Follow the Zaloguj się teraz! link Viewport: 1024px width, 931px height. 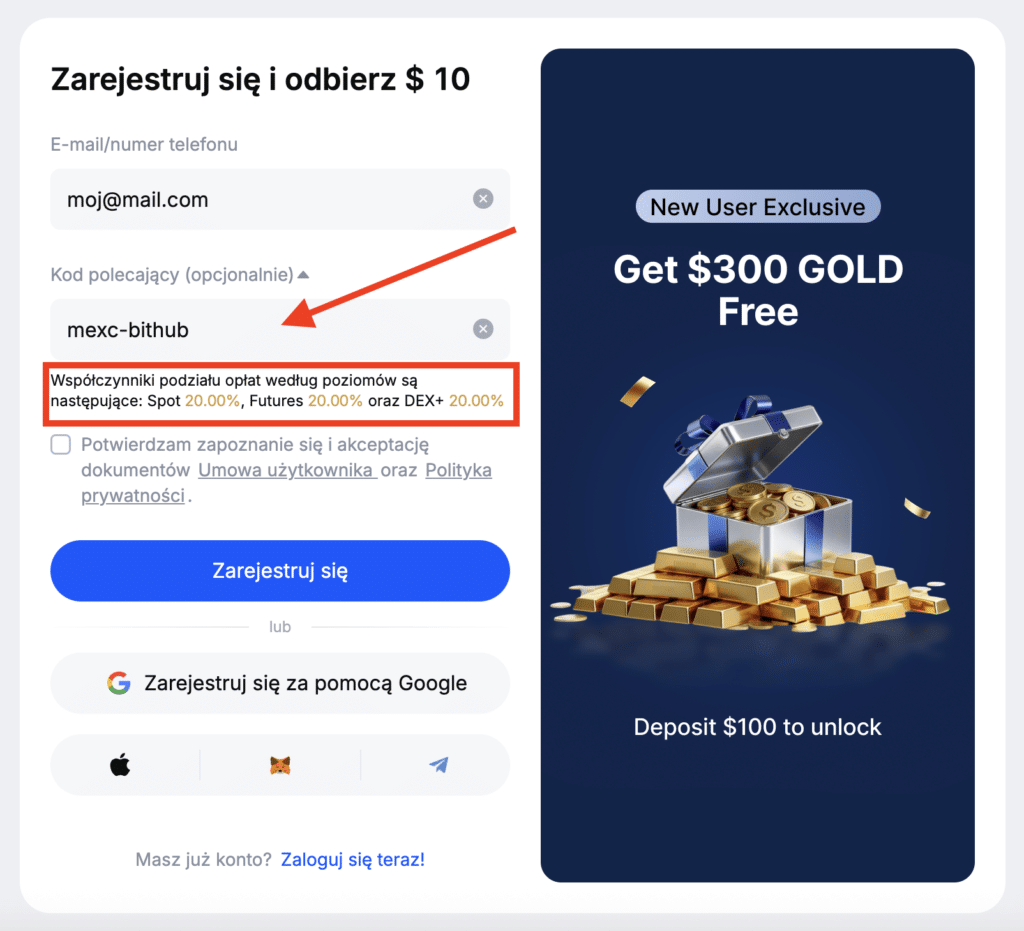coord(353,859)
